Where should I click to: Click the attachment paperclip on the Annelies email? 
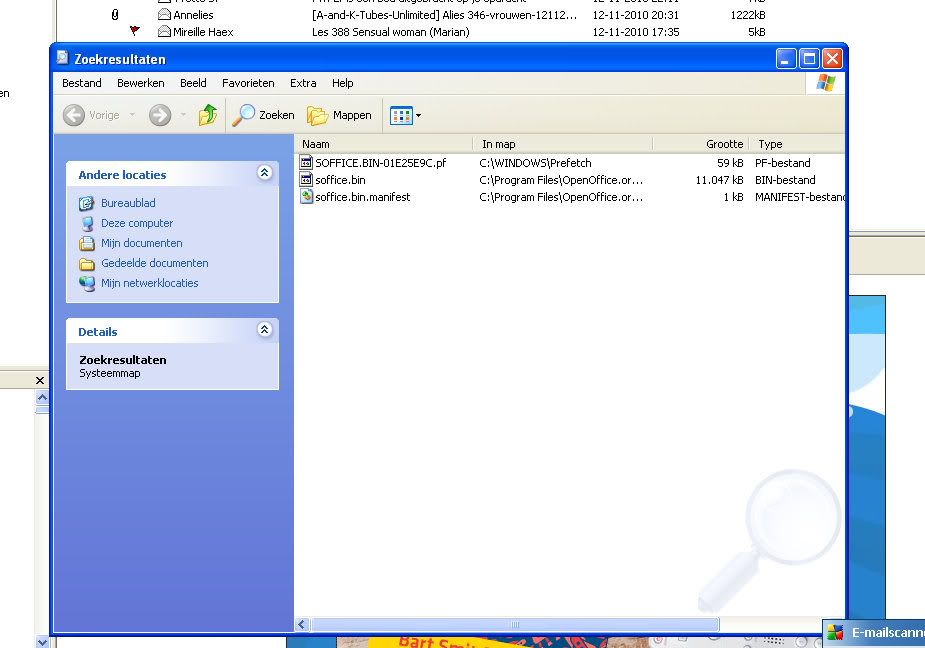point(115,15)
